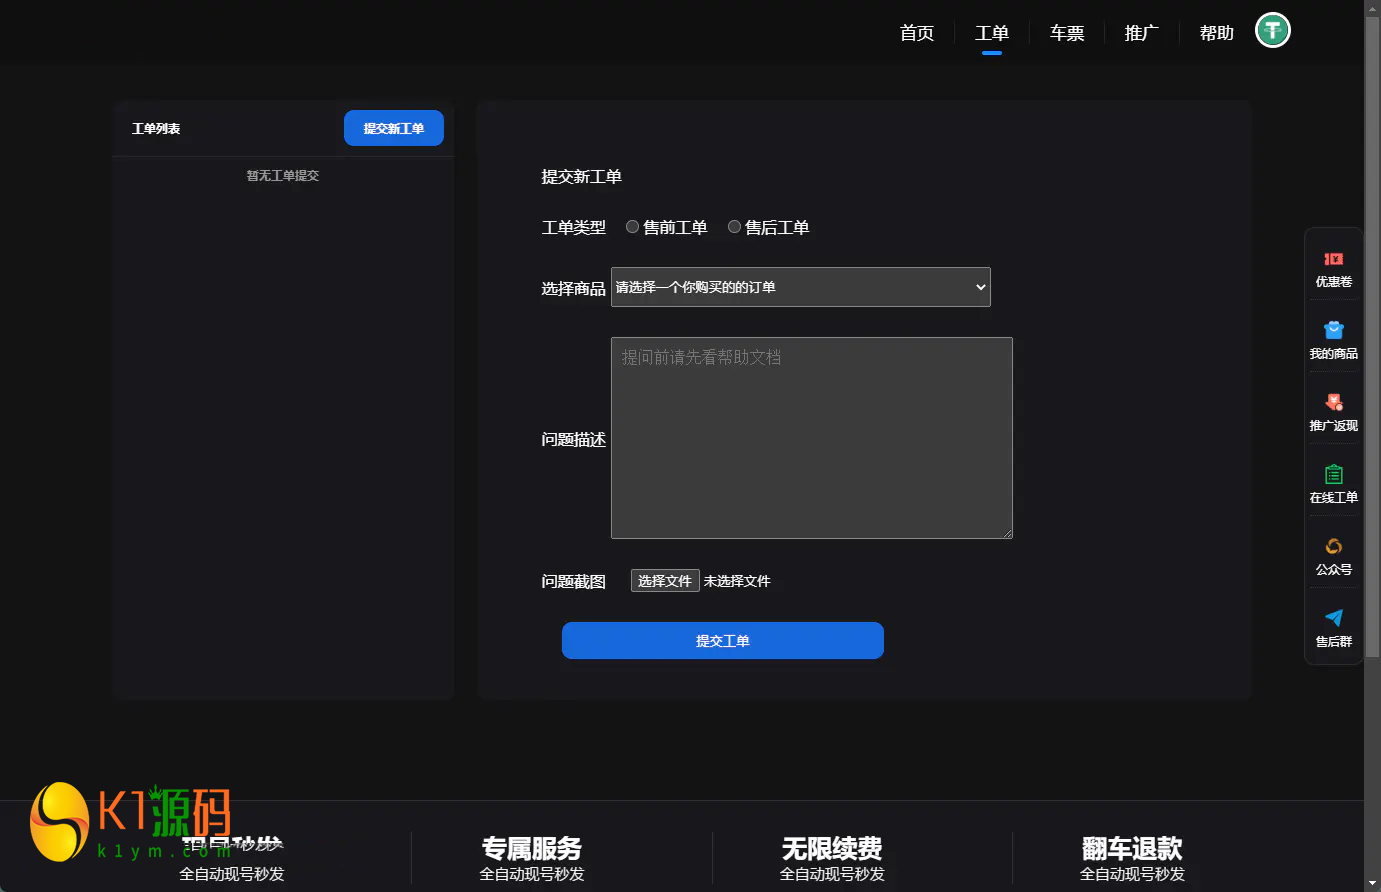This screenshot has width=1381, height=892.
Task: Click the 售后群 Telegram icon
Action: [x=1333, y=619]
